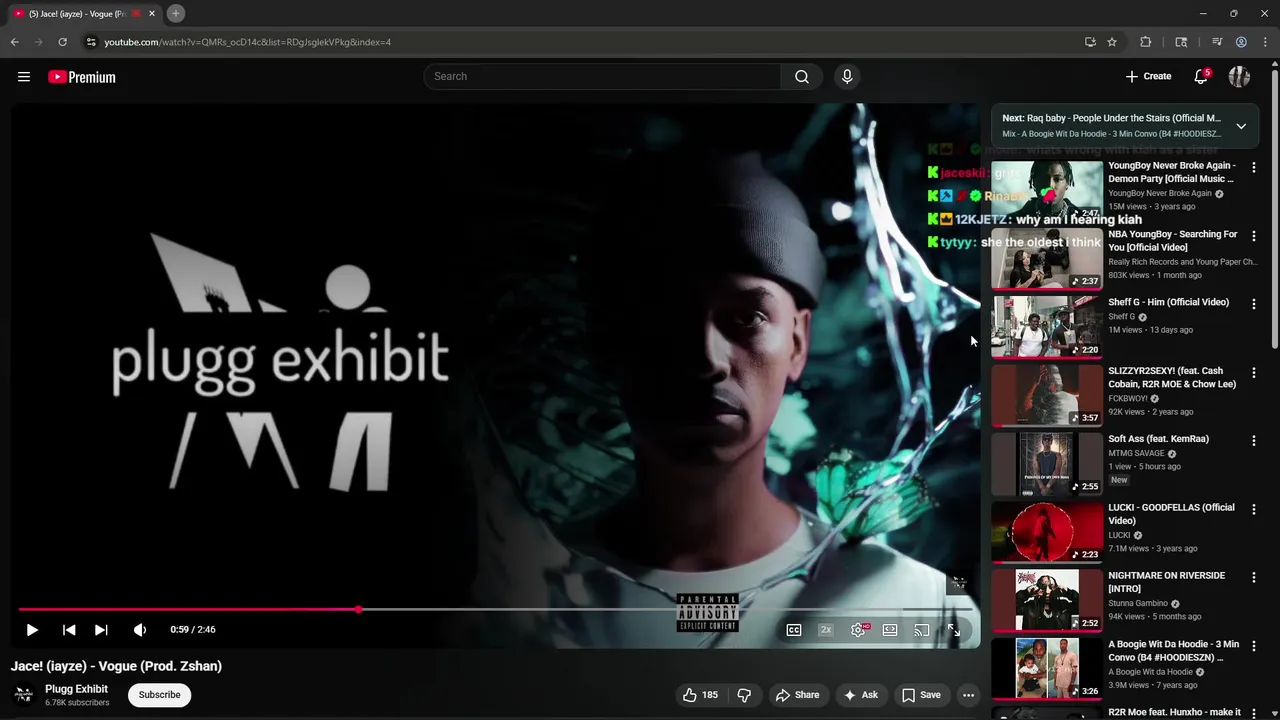Open NBA YoungBoy Searching For You title
Image resolution: width=1280 pixels, height=720 pixels.
[x=1171, y=241]
